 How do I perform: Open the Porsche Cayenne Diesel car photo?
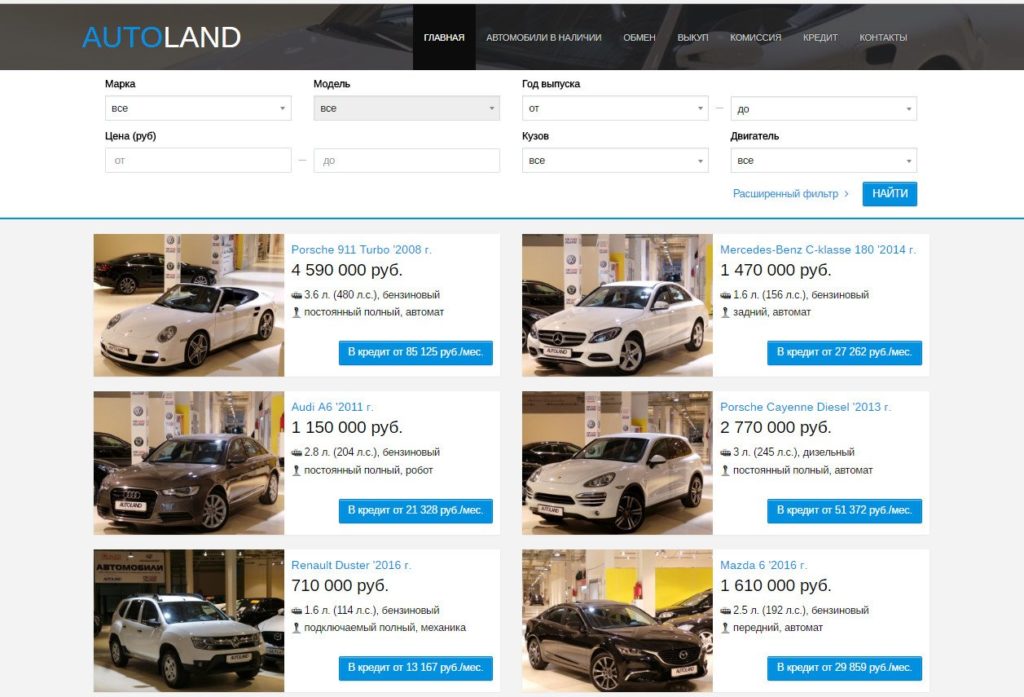pos(617,463)
